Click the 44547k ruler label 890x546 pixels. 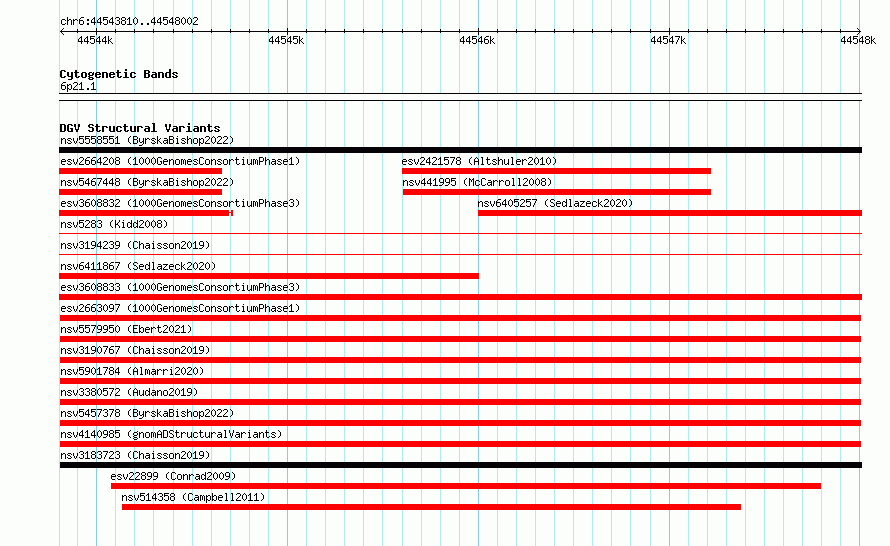(668, 40)
